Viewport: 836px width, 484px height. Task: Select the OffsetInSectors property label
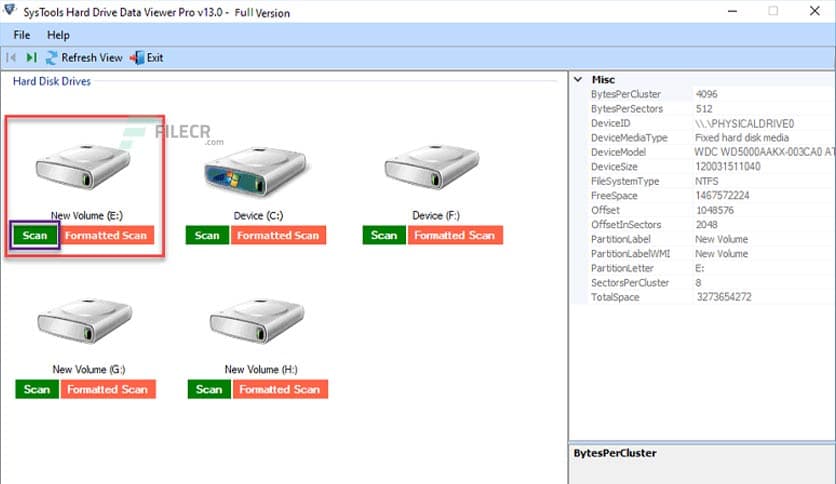pyautogui.click(x=626, y=224)
